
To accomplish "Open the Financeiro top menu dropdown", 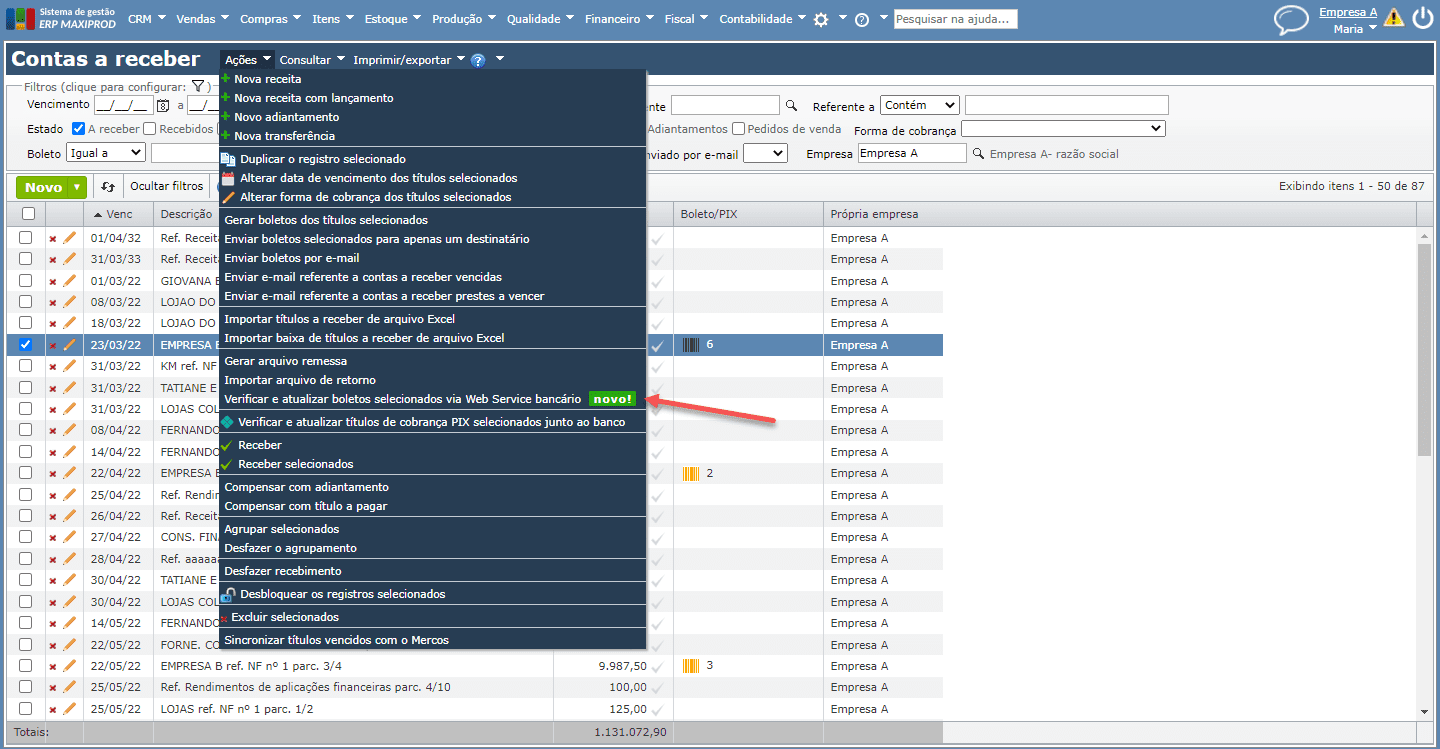I will click(617, 19).
